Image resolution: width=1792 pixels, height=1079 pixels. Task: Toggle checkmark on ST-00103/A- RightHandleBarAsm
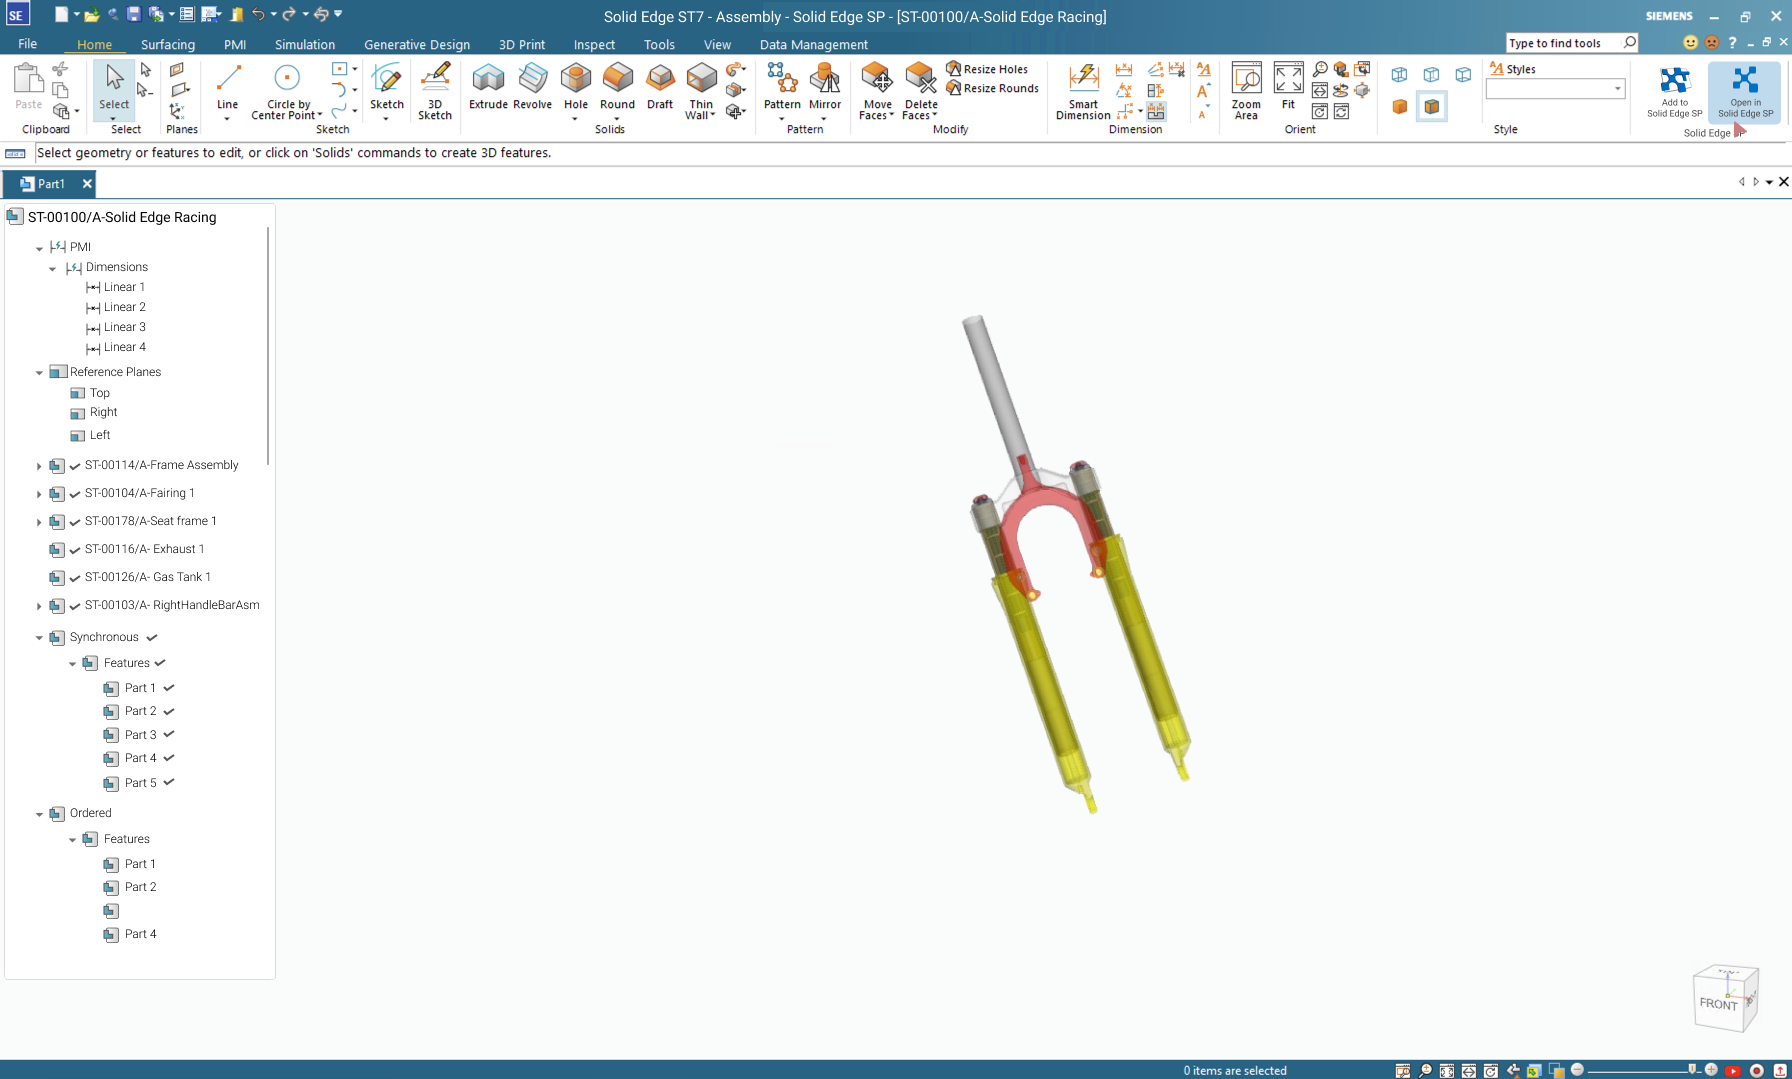coord(75,606)
